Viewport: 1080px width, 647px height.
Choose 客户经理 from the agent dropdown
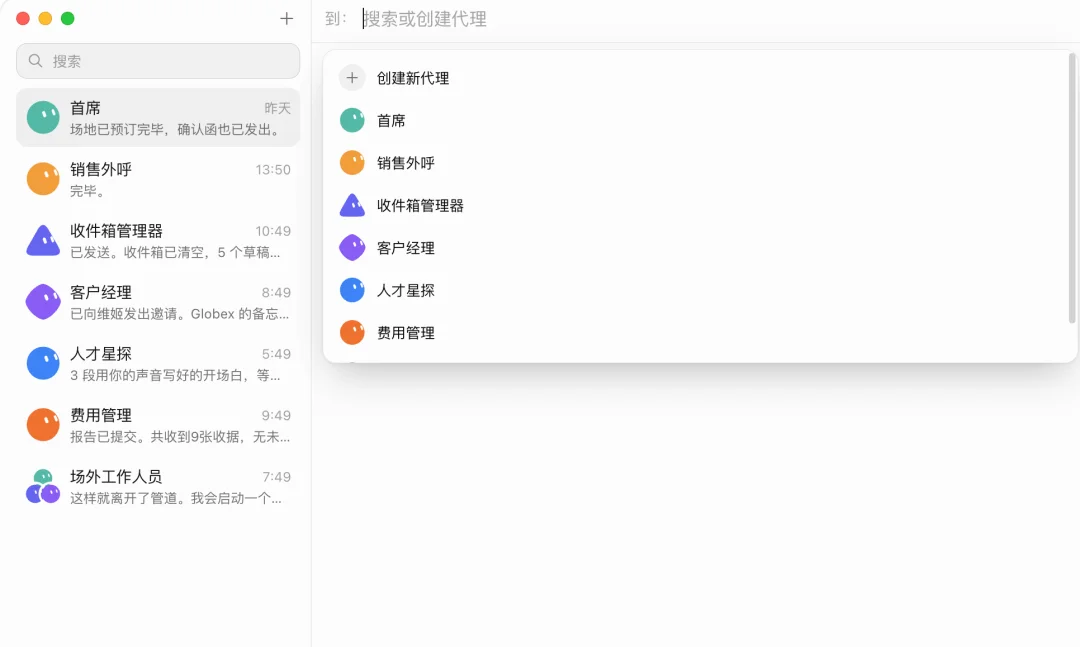(x=696, y=248)
